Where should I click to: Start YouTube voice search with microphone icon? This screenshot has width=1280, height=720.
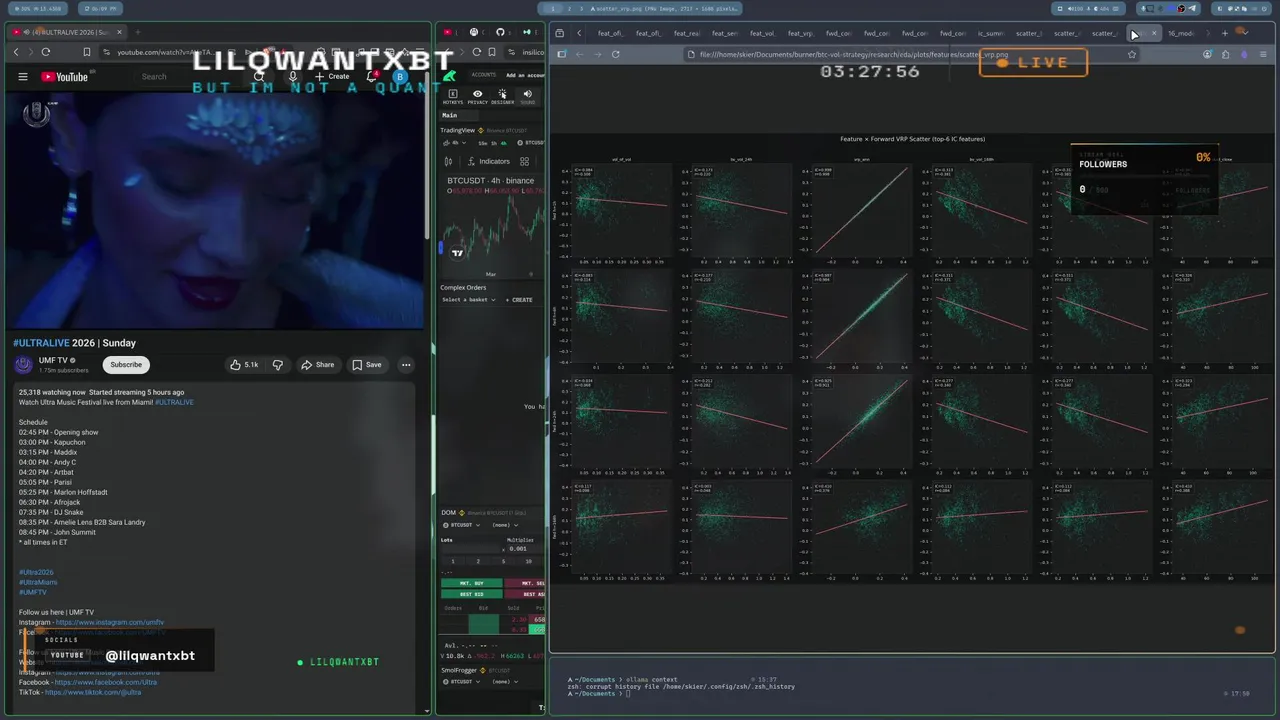(x=293, y=77)
